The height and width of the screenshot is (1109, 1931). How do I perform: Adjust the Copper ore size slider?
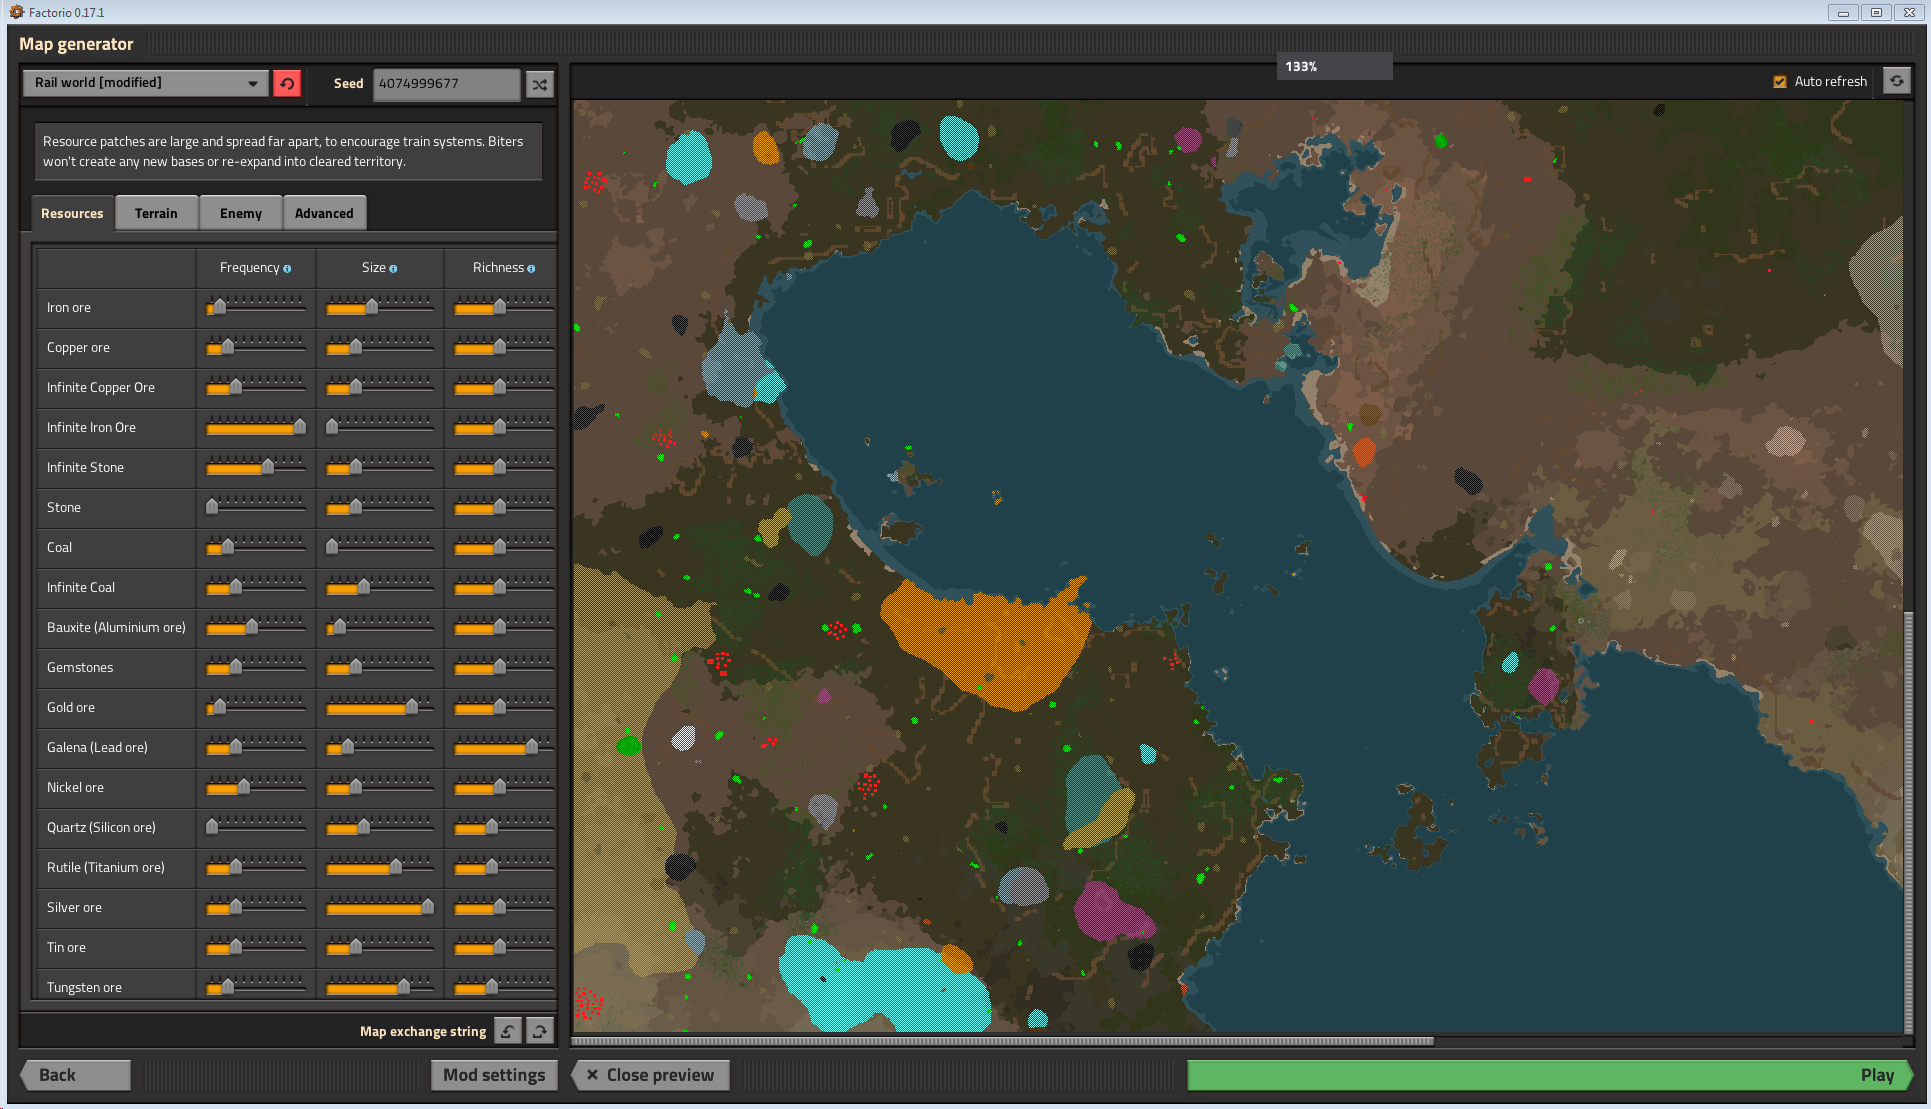tap(379, 347)
